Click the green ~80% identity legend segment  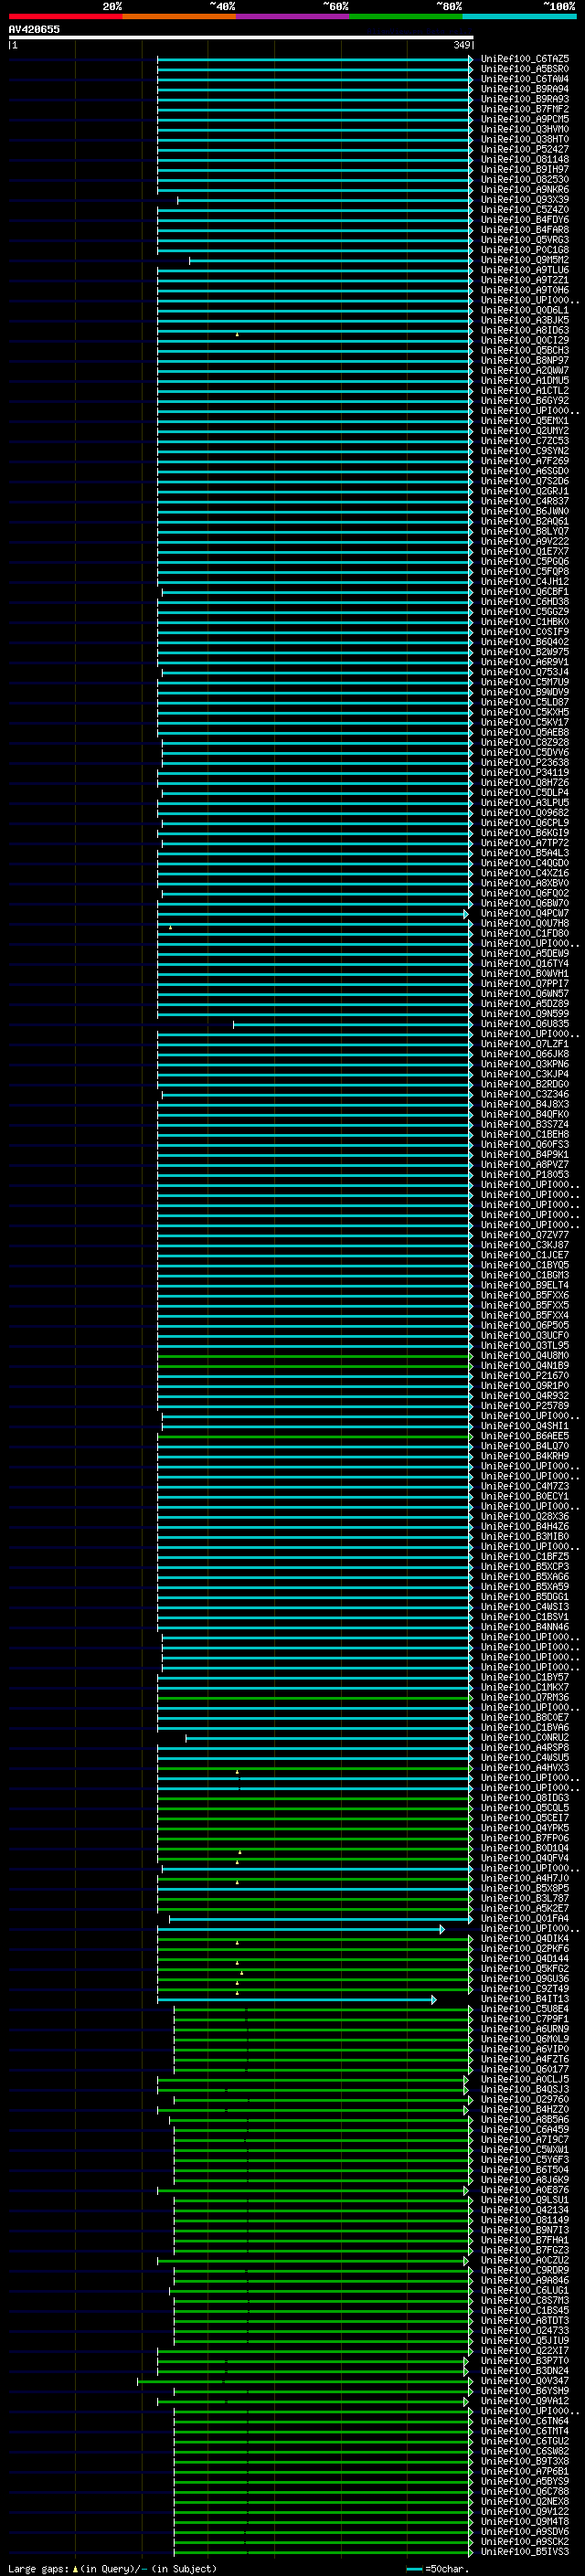click(406, 16)
